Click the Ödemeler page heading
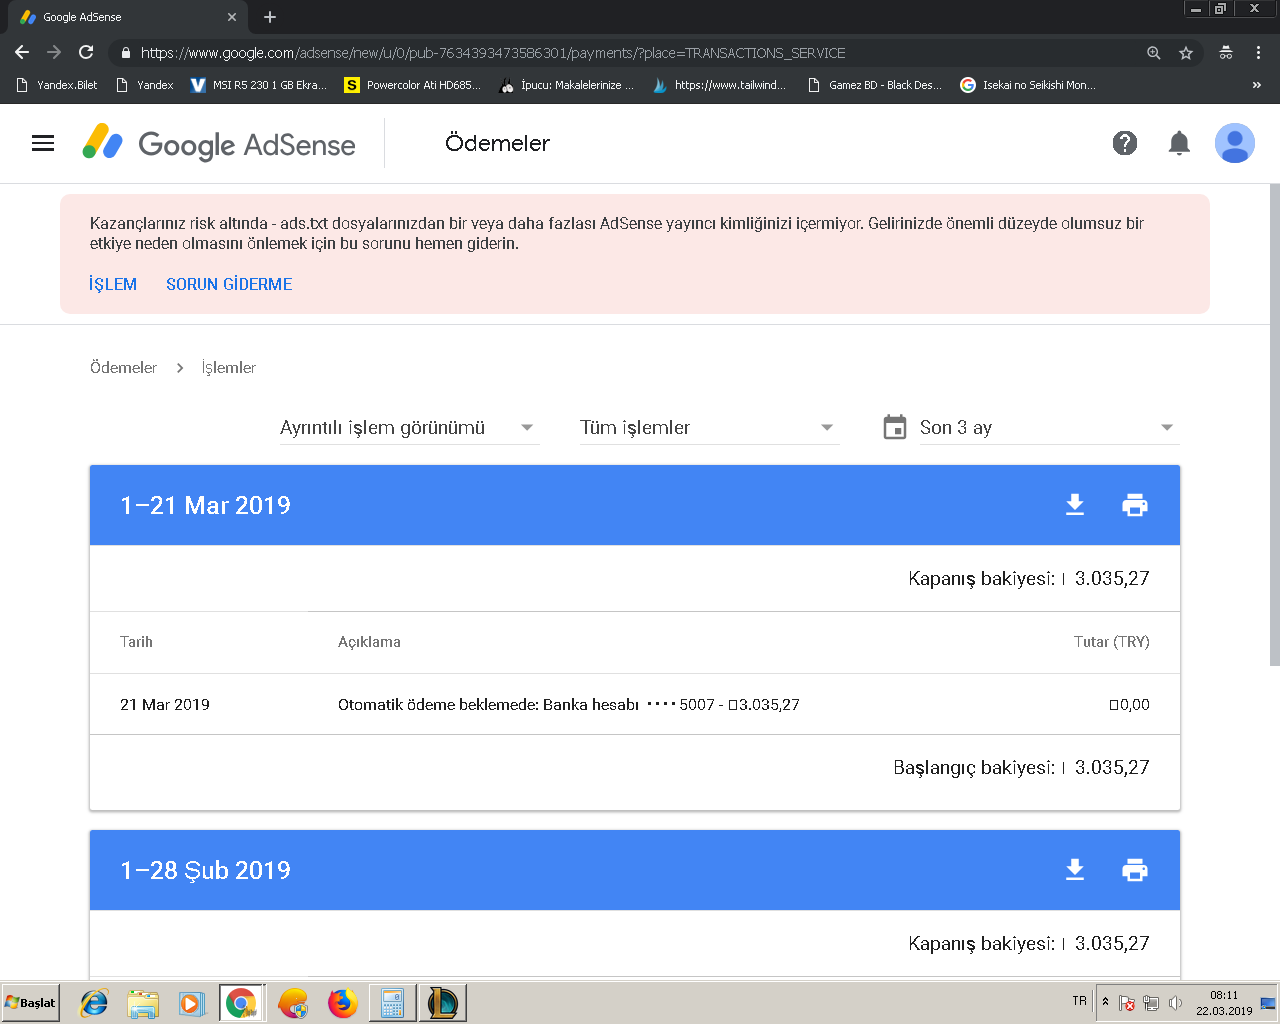Viewport: 1280px width, 1024px height. point(497,143)
